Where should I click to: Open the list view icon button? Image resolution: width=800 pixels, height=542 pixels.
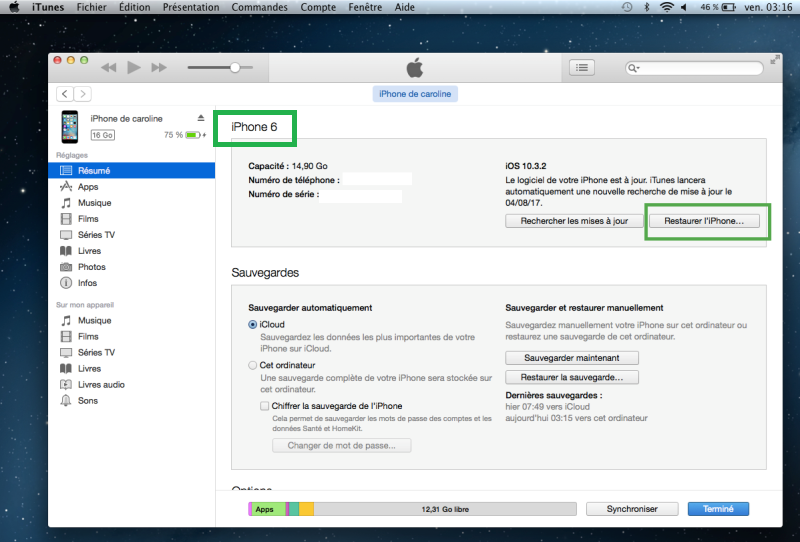pyautogui.click(x=582, y=67)
